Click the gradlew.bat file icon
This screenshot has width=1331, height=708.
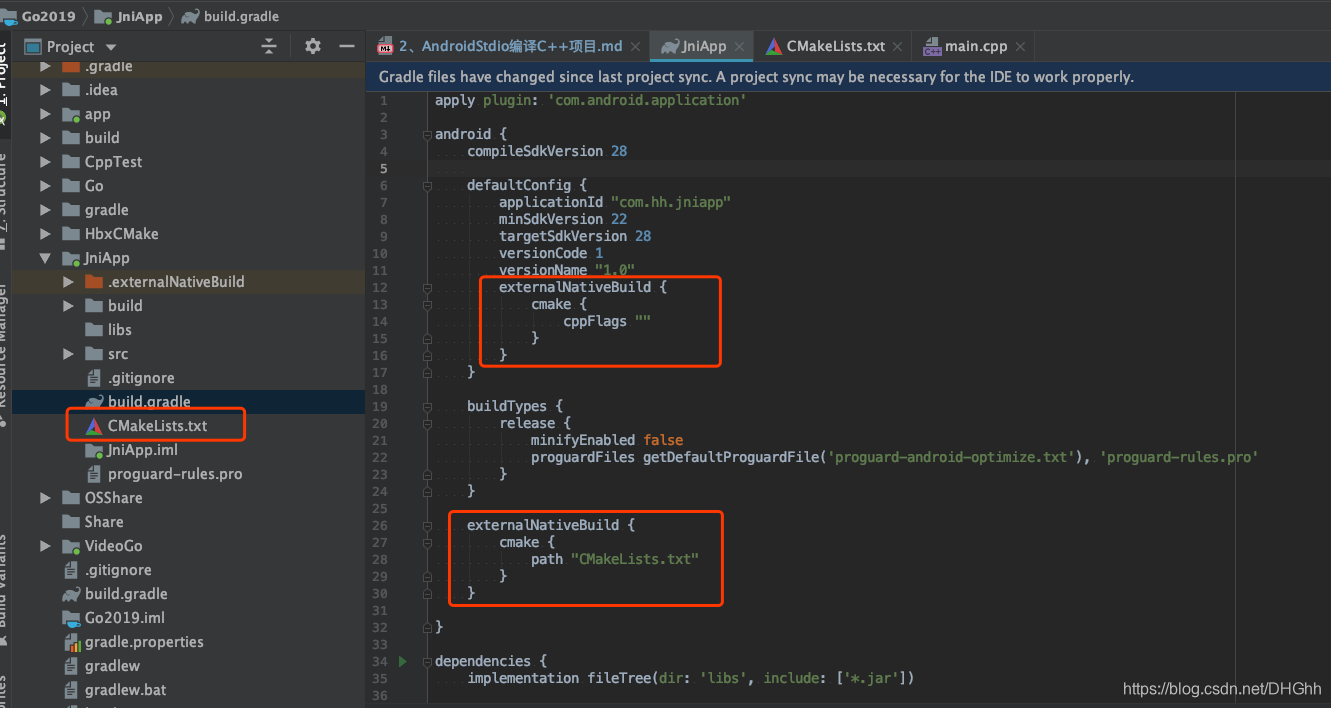[x=70, y=690]
